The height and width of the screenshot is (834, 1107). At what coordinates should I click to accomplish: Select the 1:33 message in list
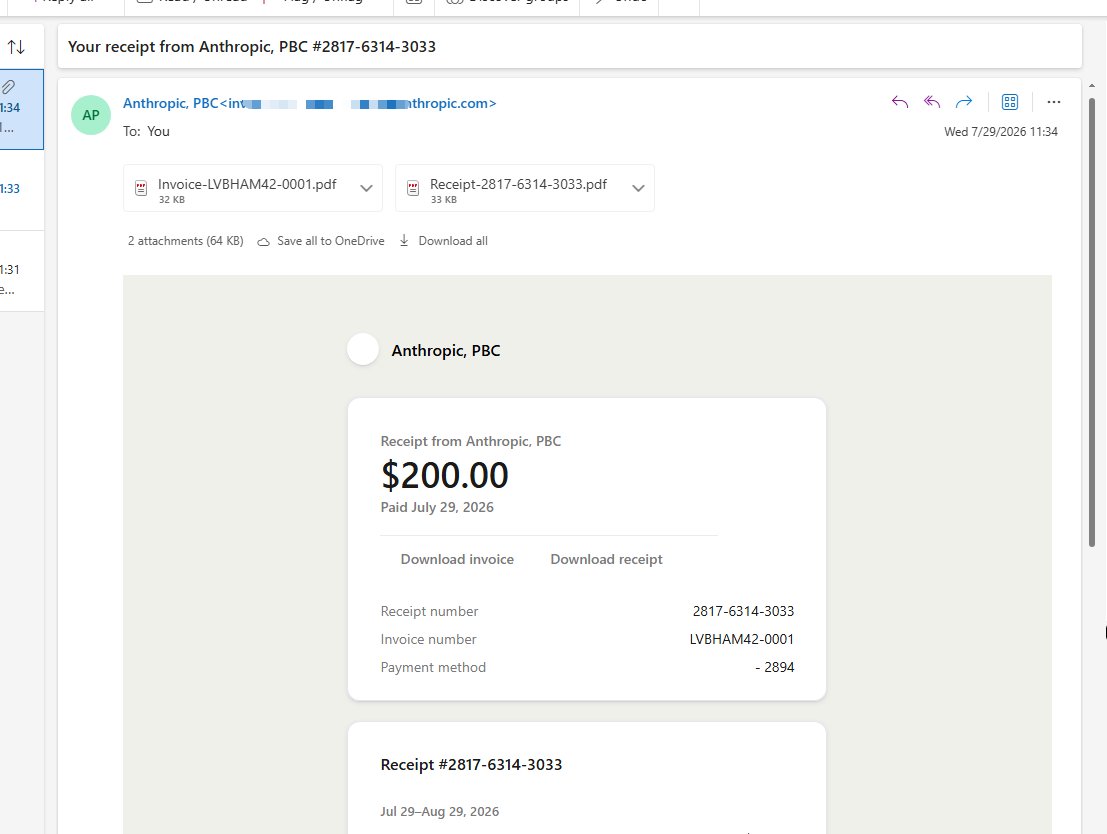click(21, 190)
